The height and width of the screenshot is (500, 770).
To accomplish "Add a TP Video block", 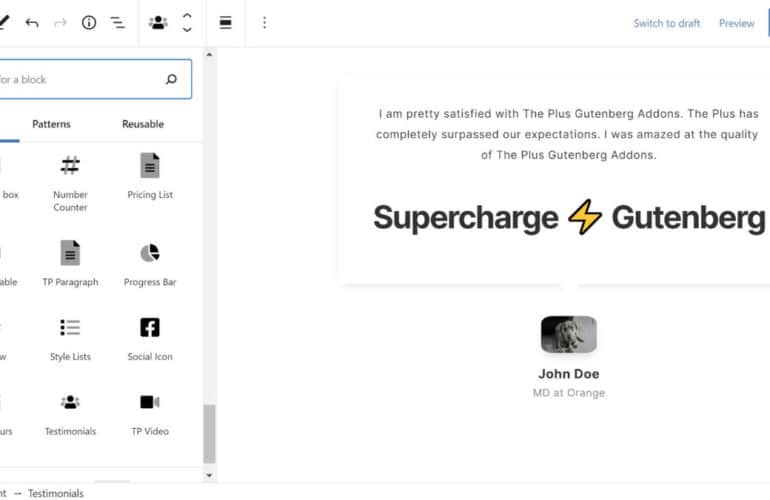I will [150, 414].
